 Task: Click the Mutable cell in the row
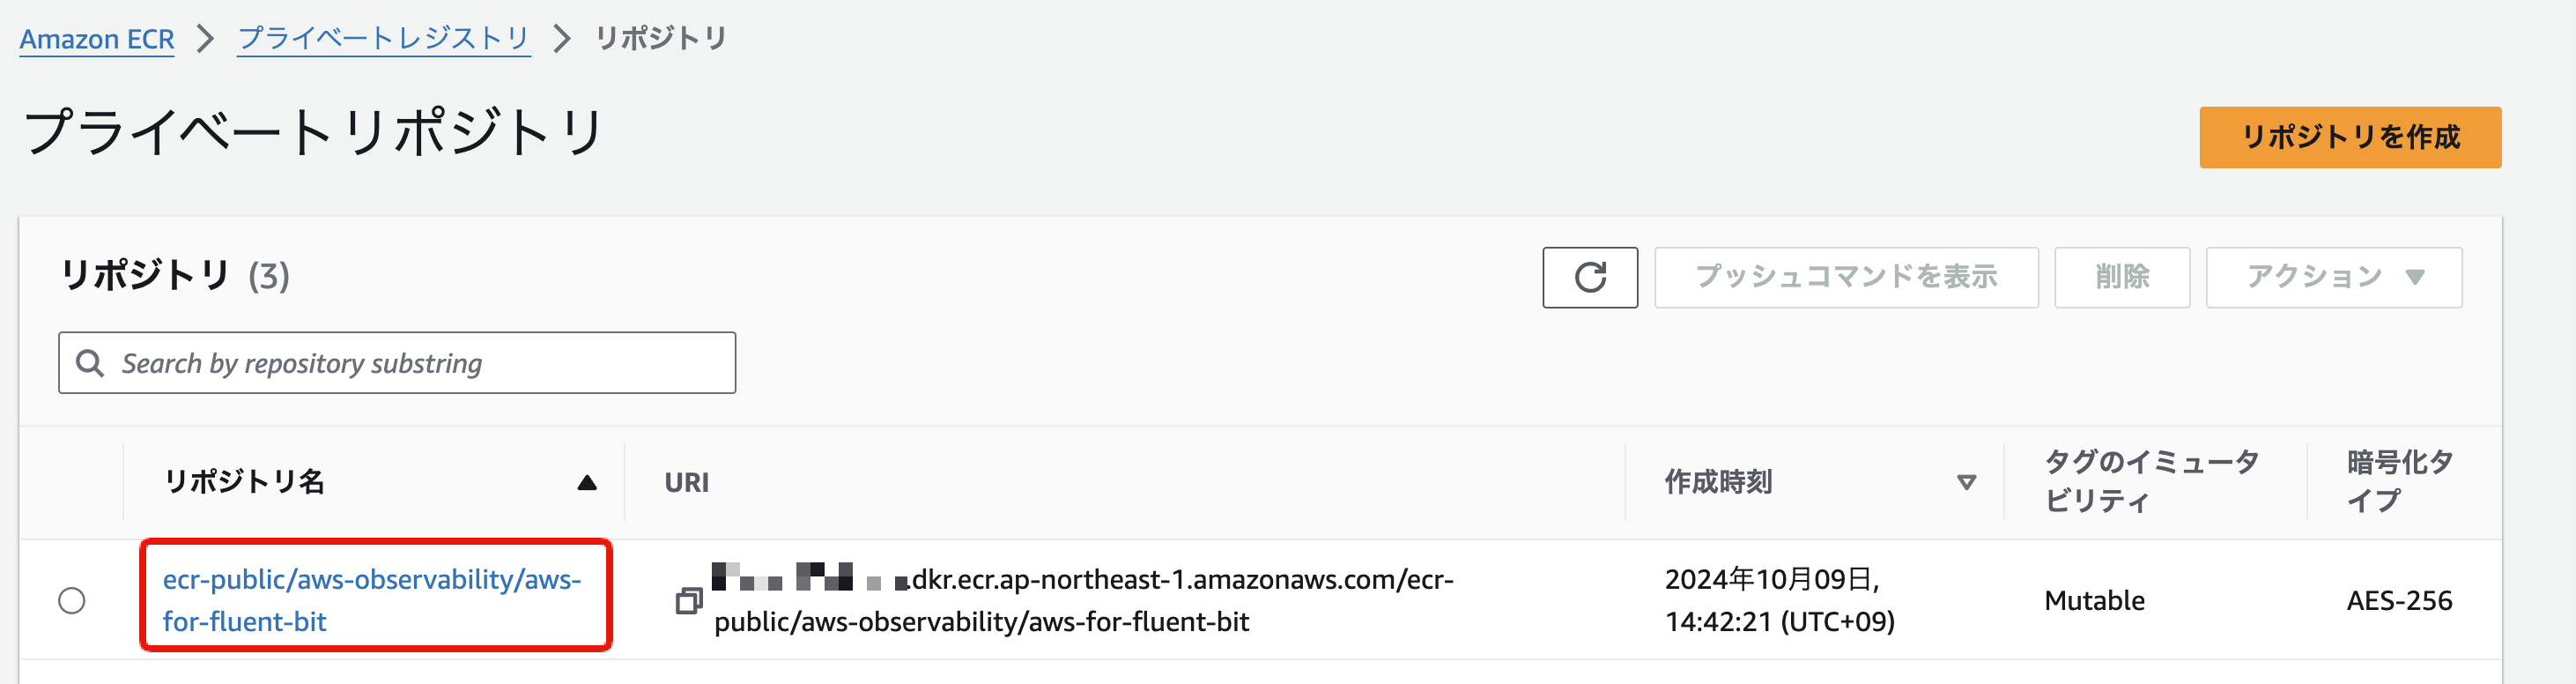2094,600
